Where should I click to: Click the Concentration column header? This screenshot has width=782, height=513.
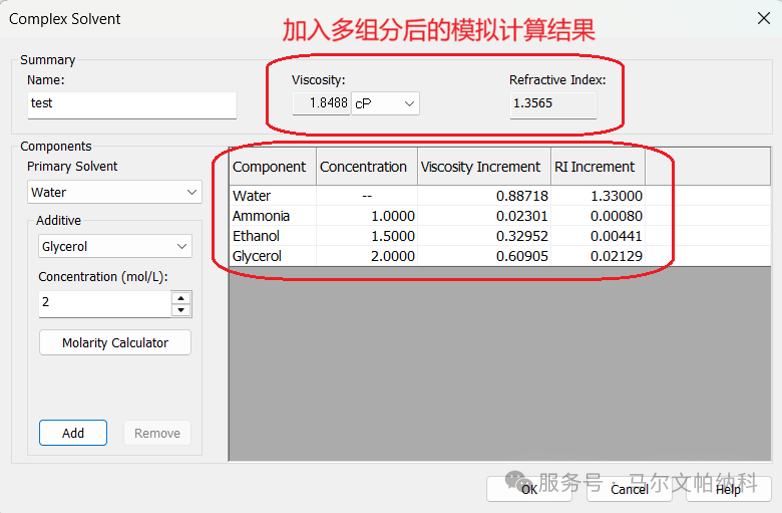click(367, 167)
